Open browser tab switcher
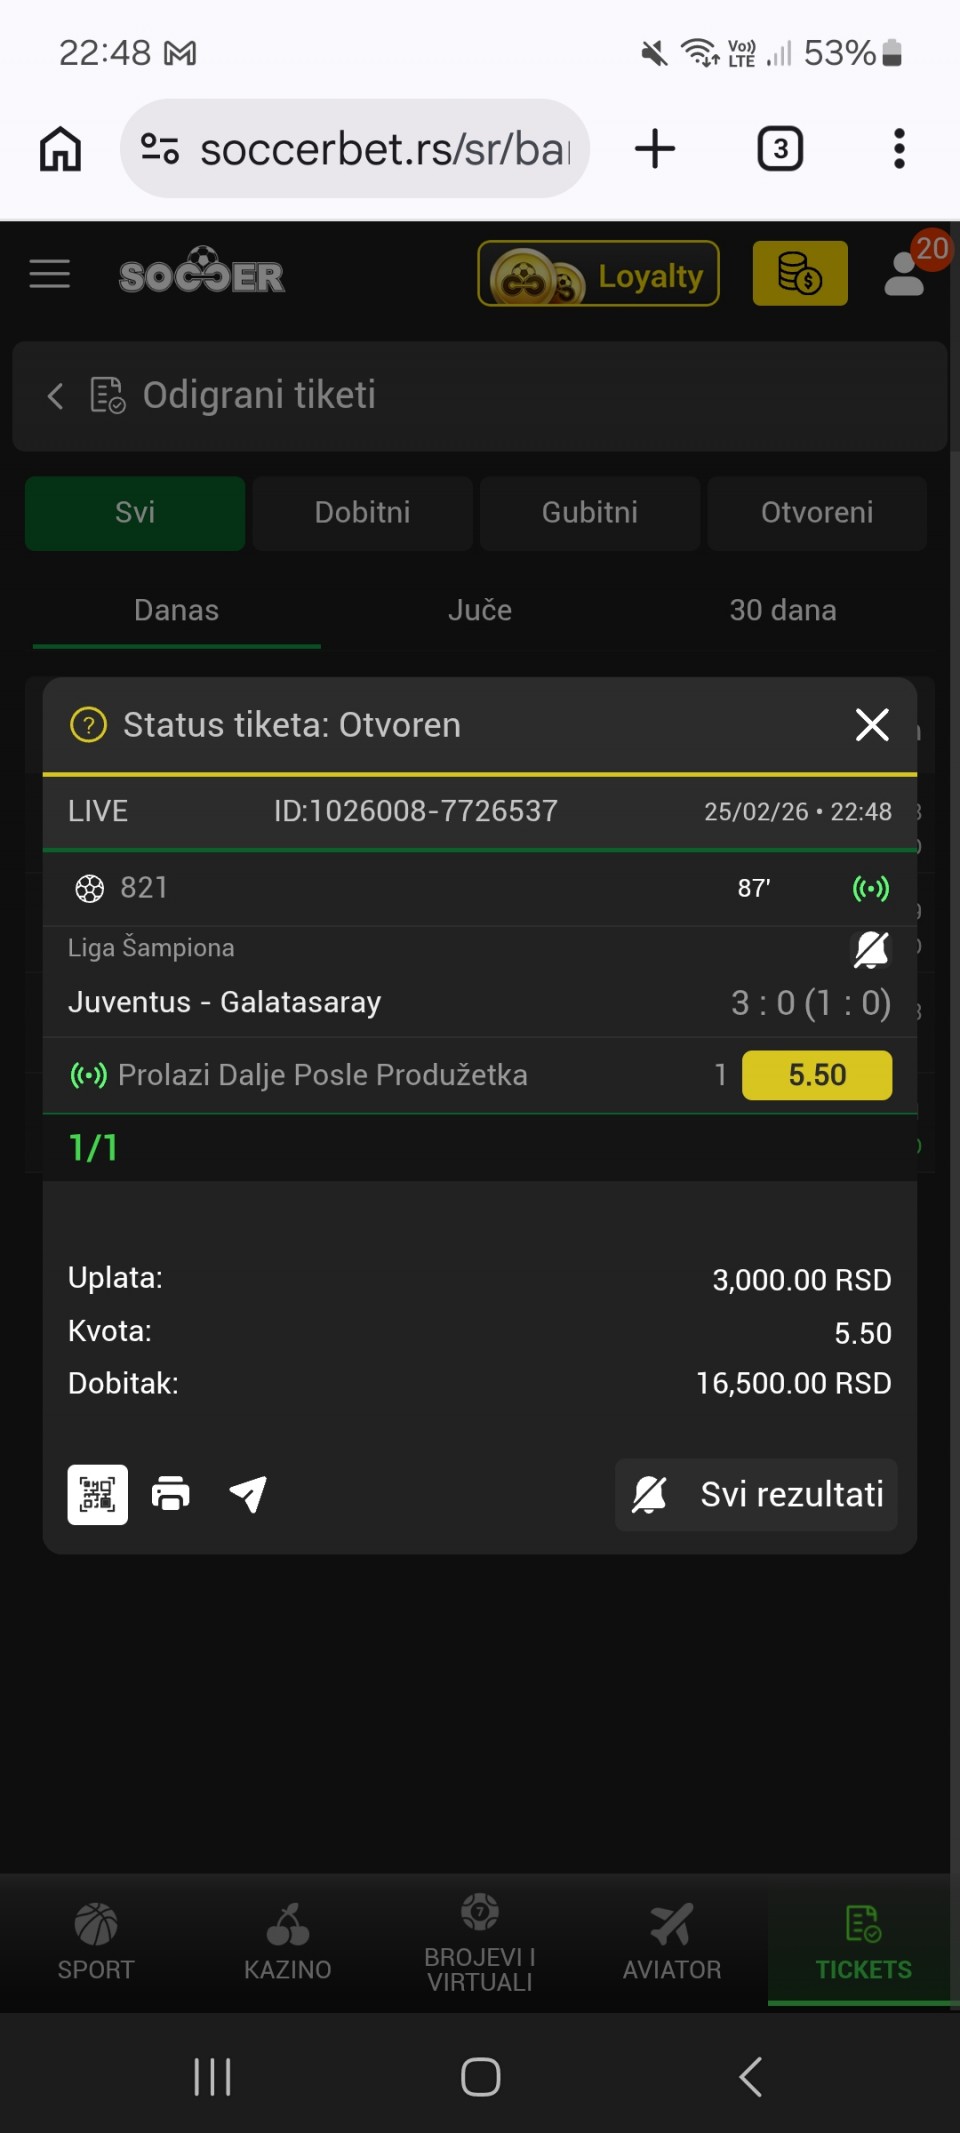 coord(780,149)
